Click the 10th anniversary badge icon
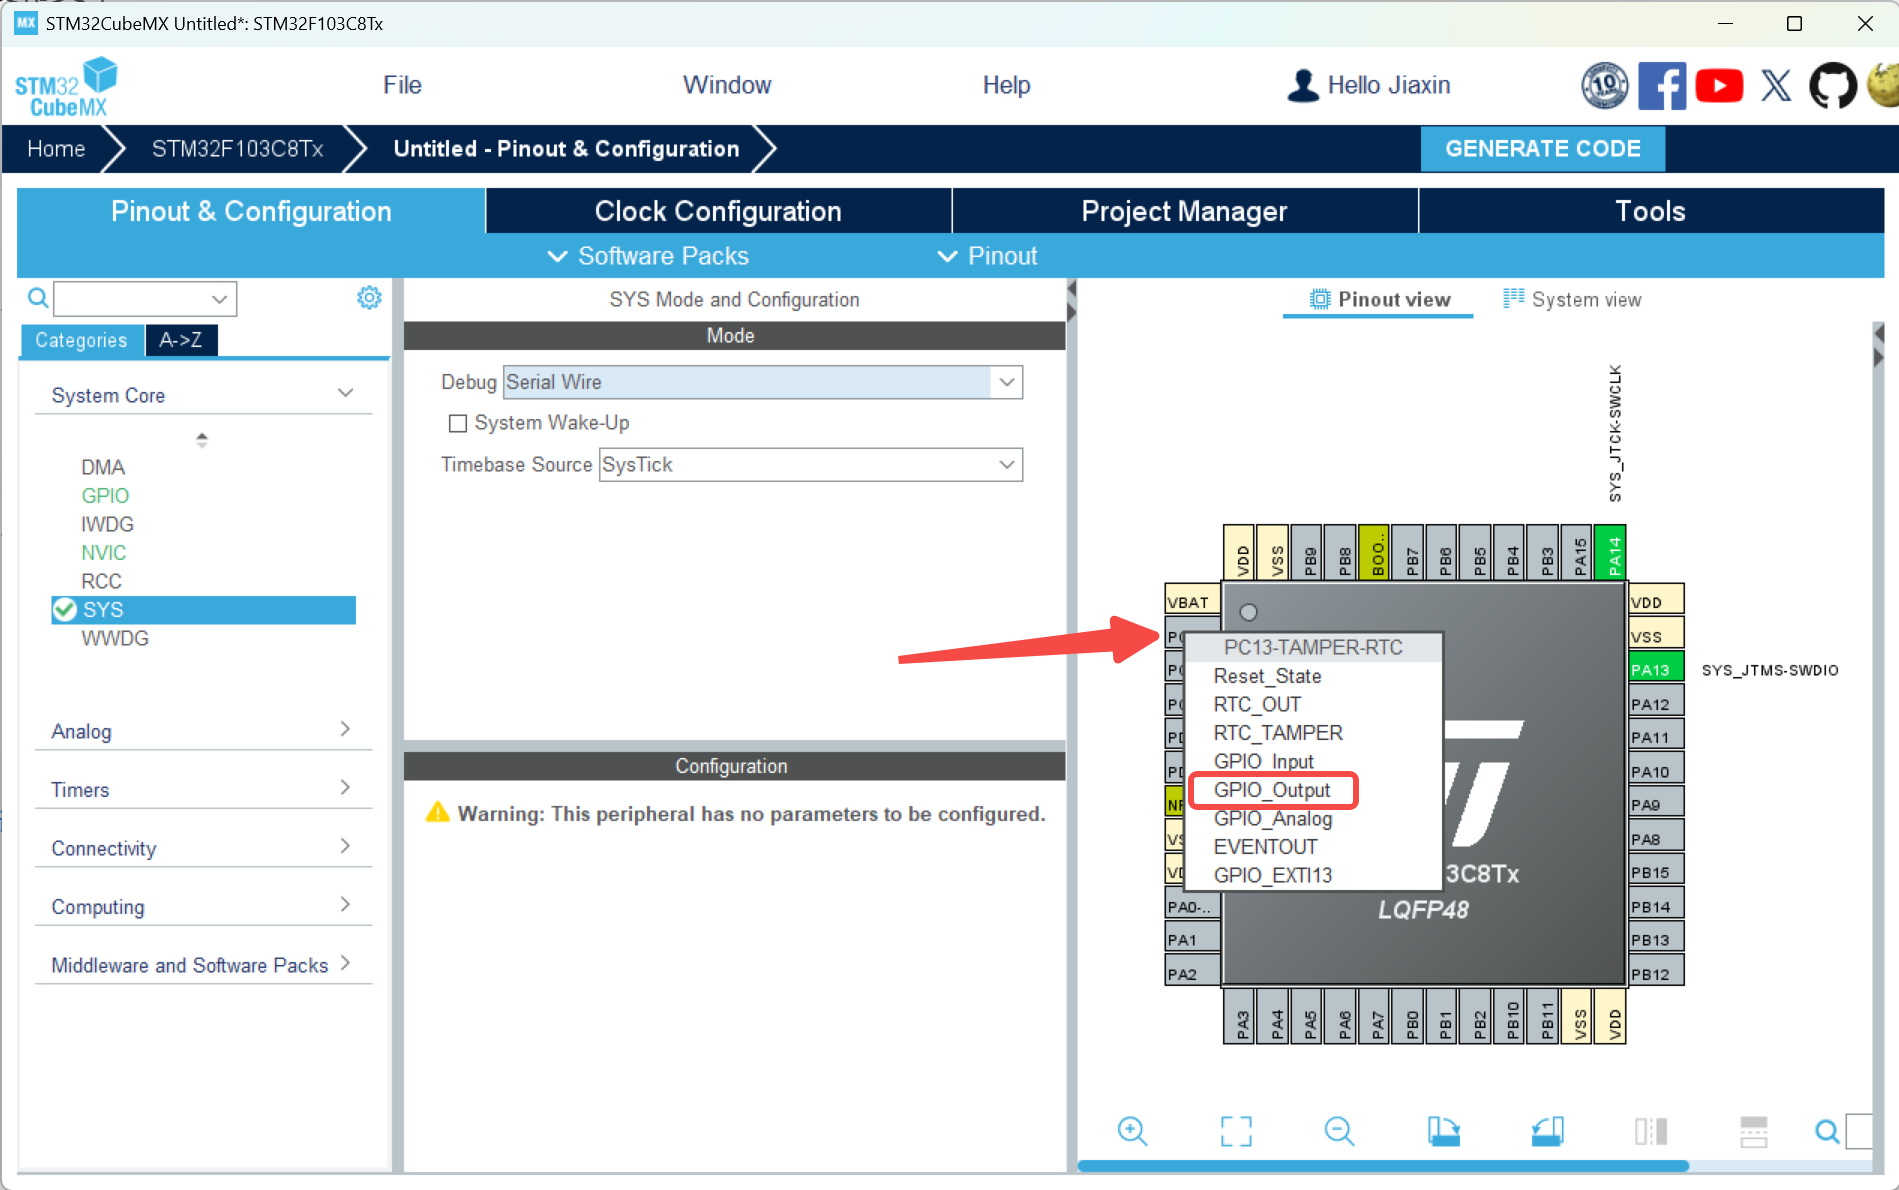1899x1190 pixels. (1604, 86)
